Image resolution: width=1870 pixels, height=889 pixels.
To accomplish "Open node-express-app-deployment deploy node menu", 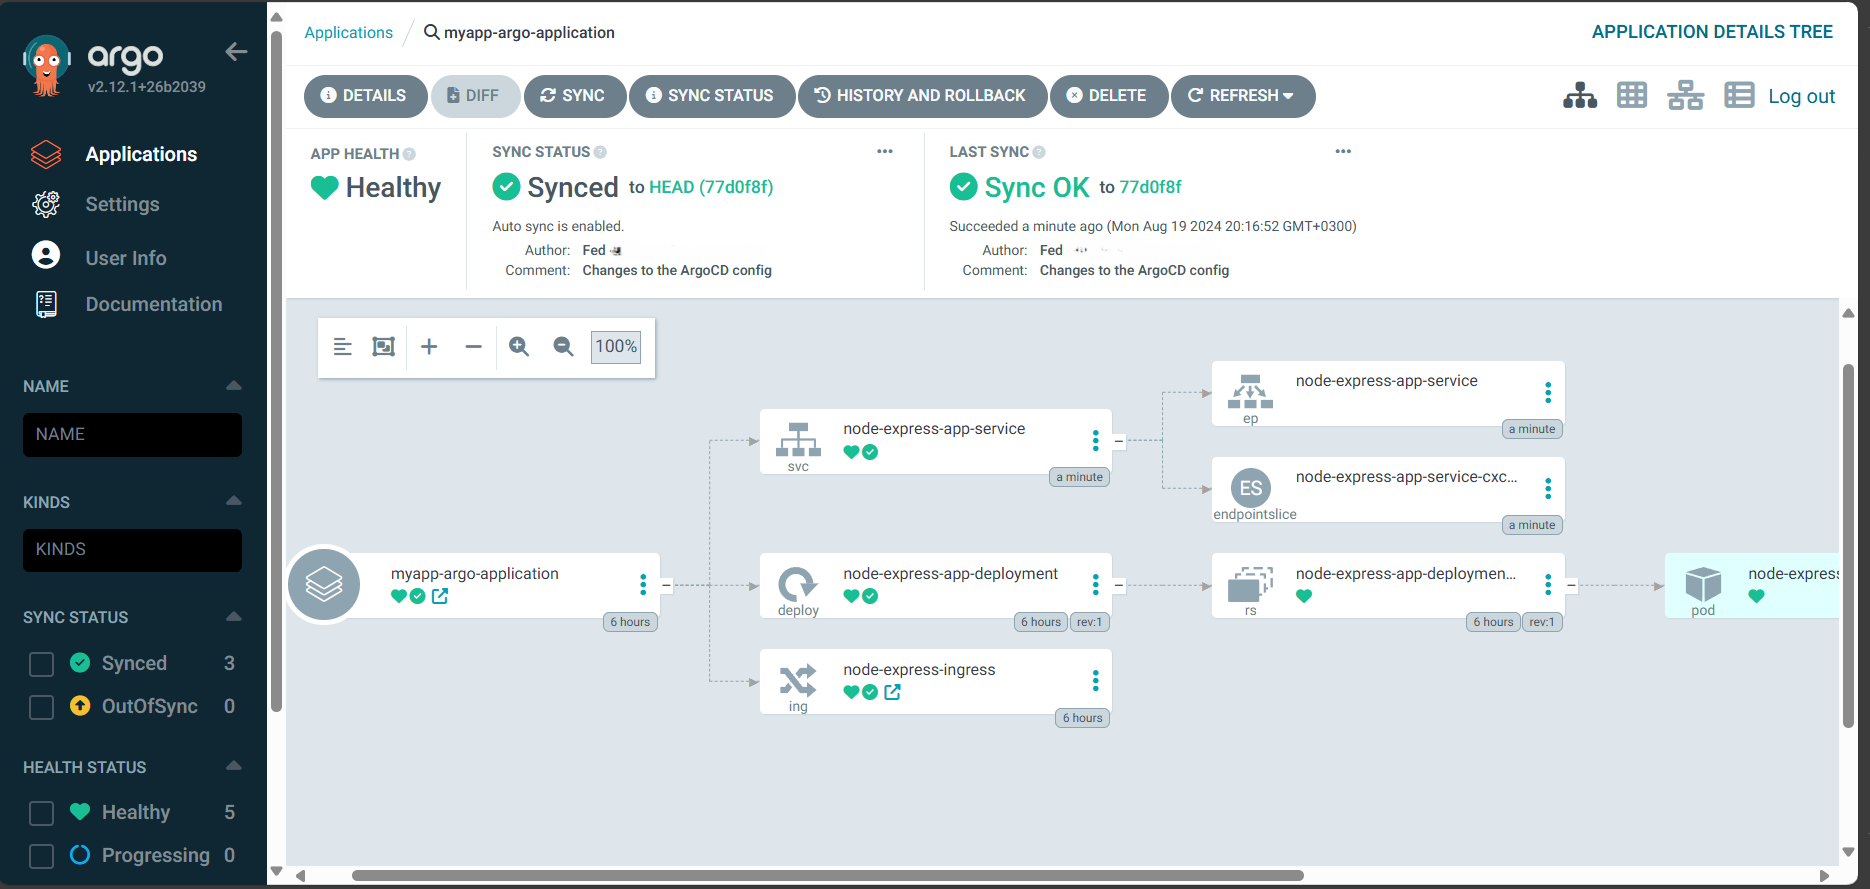I will 1096,585.
